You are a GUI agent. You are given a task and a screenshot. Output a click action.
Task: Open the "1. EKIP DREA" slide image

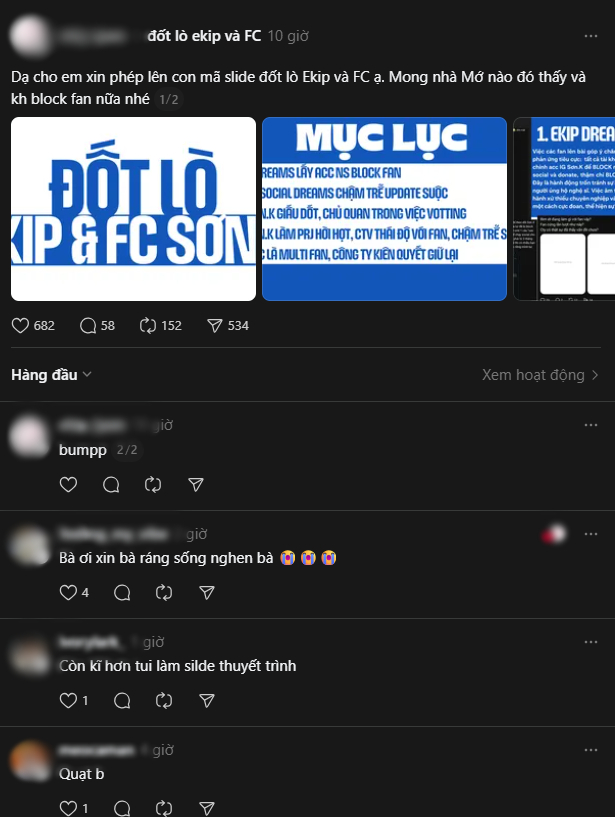(x=564, y=209)
